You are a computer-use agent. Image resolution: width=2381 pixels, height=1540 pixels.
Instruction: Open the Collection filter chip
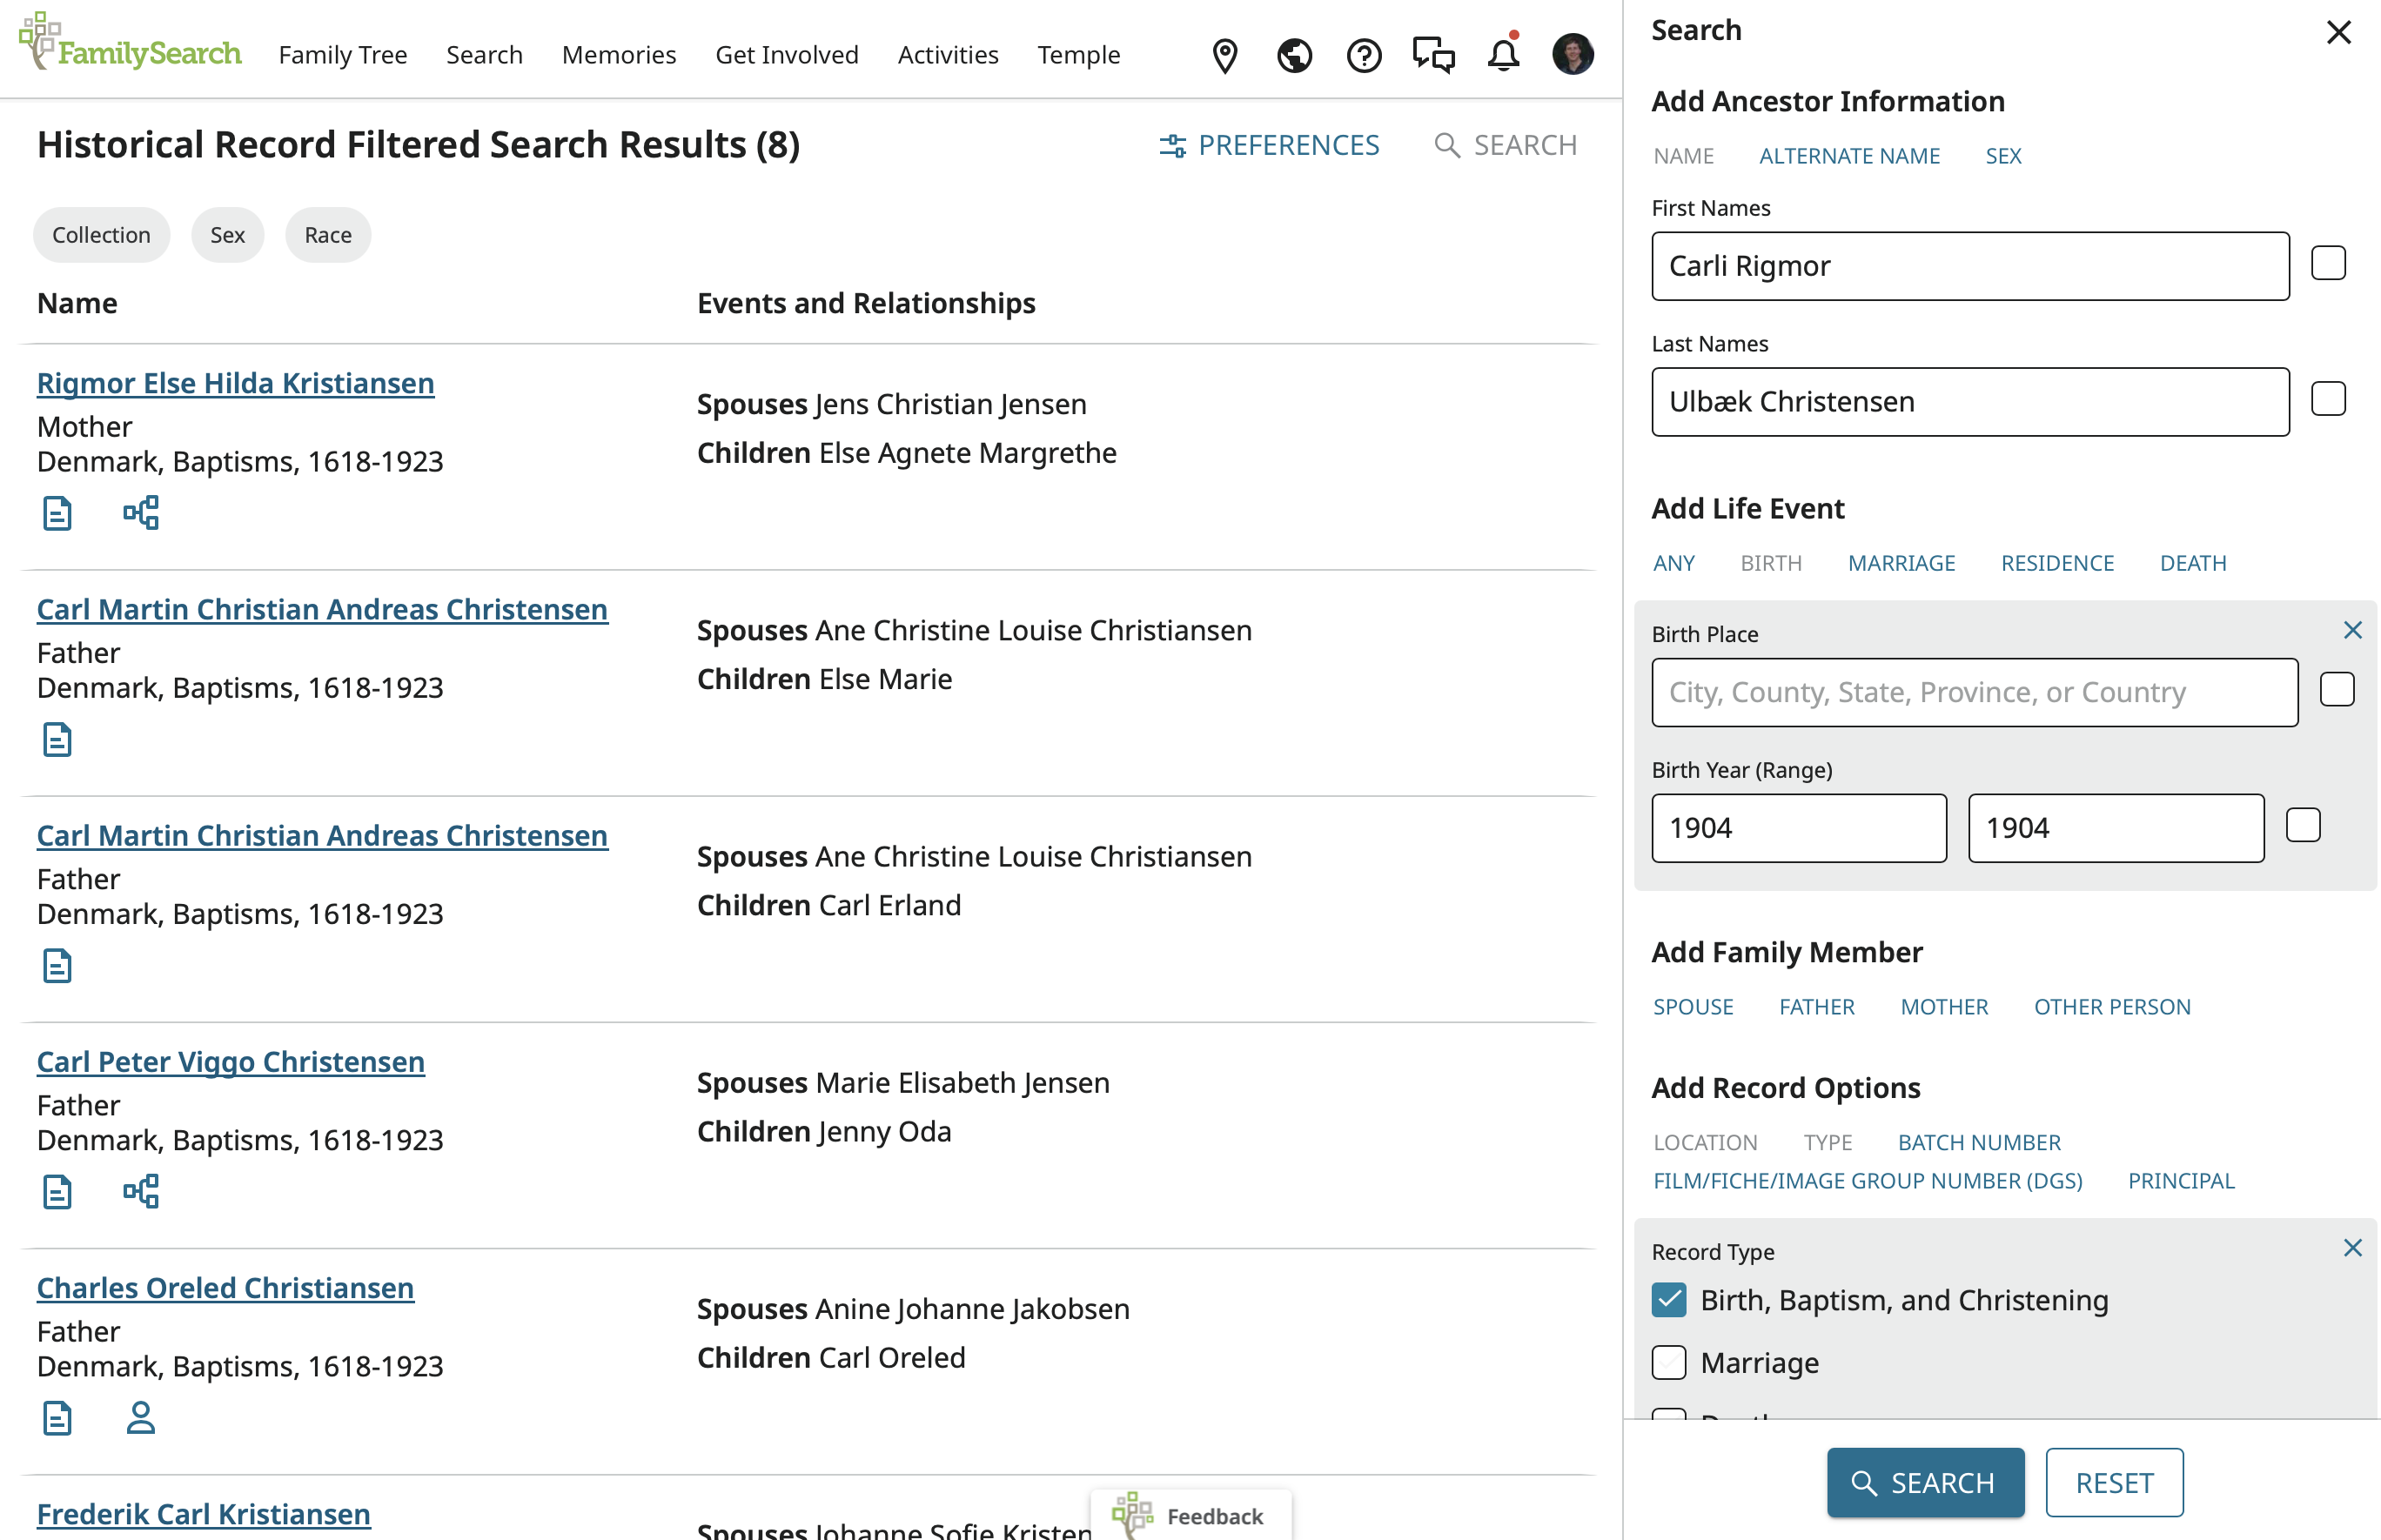(101, 235)
